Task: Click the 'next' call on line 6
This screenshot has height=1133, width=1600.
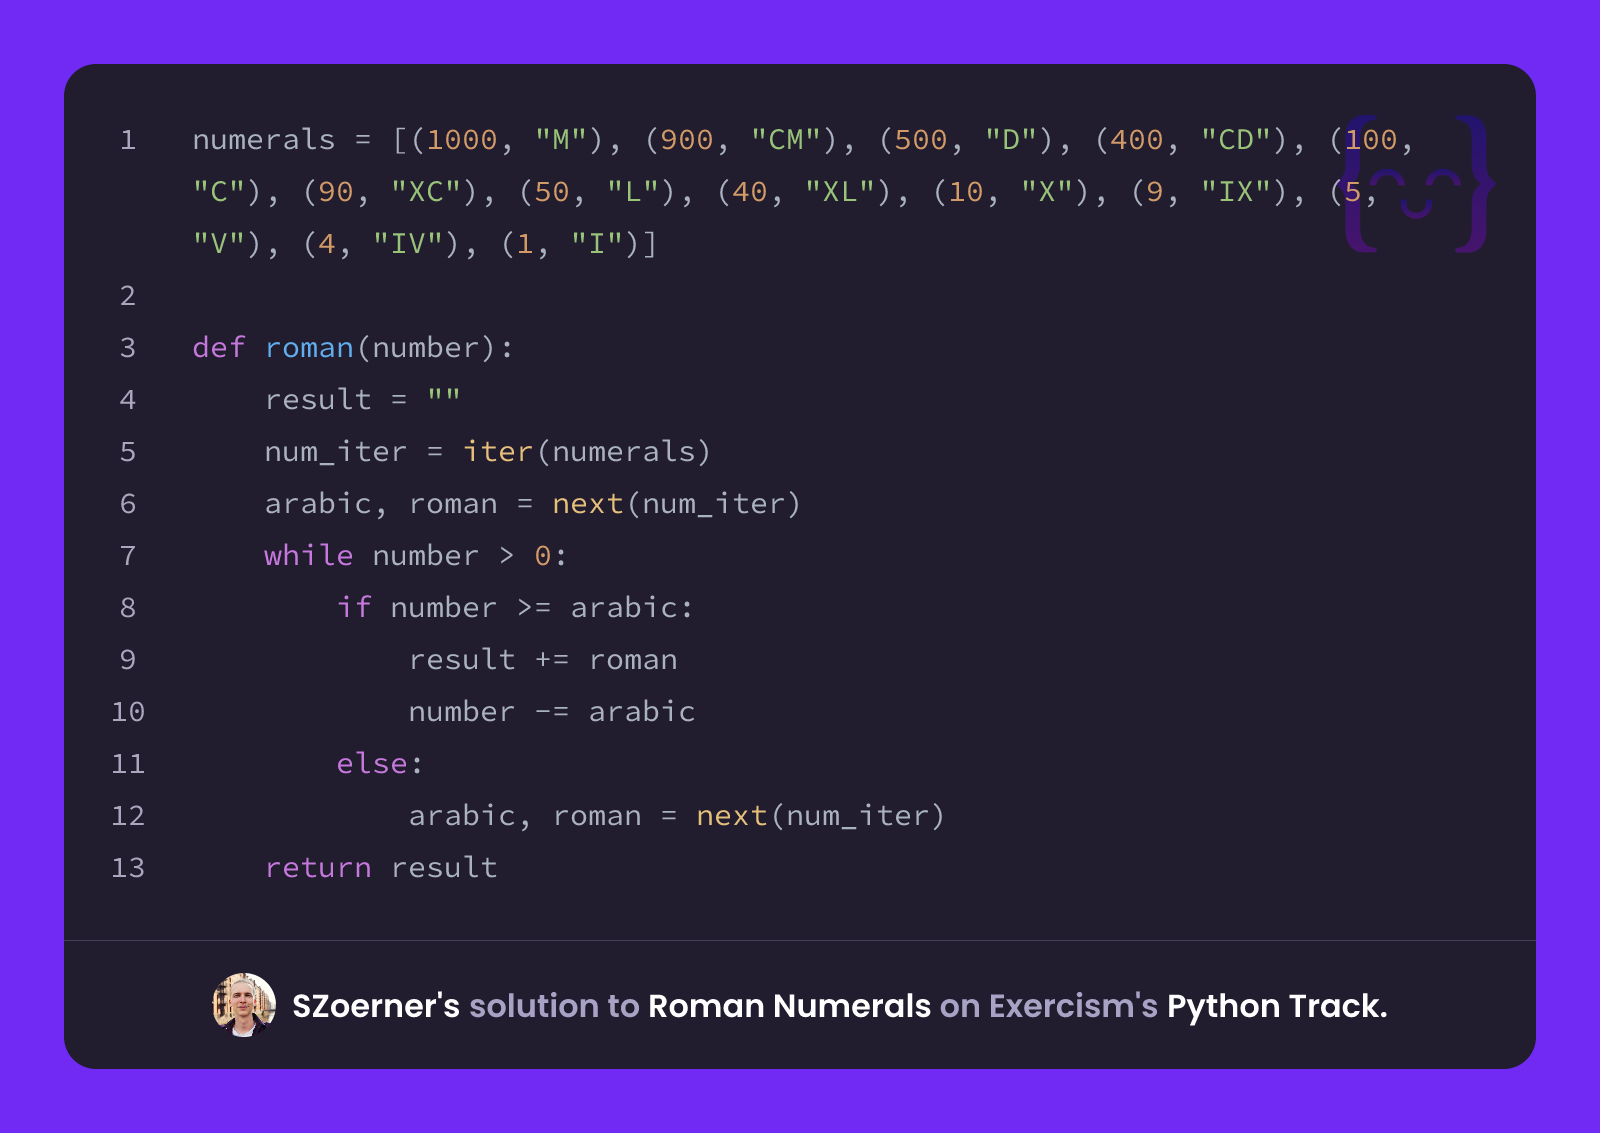Action: pyautogui.click(x=588, y=503)
